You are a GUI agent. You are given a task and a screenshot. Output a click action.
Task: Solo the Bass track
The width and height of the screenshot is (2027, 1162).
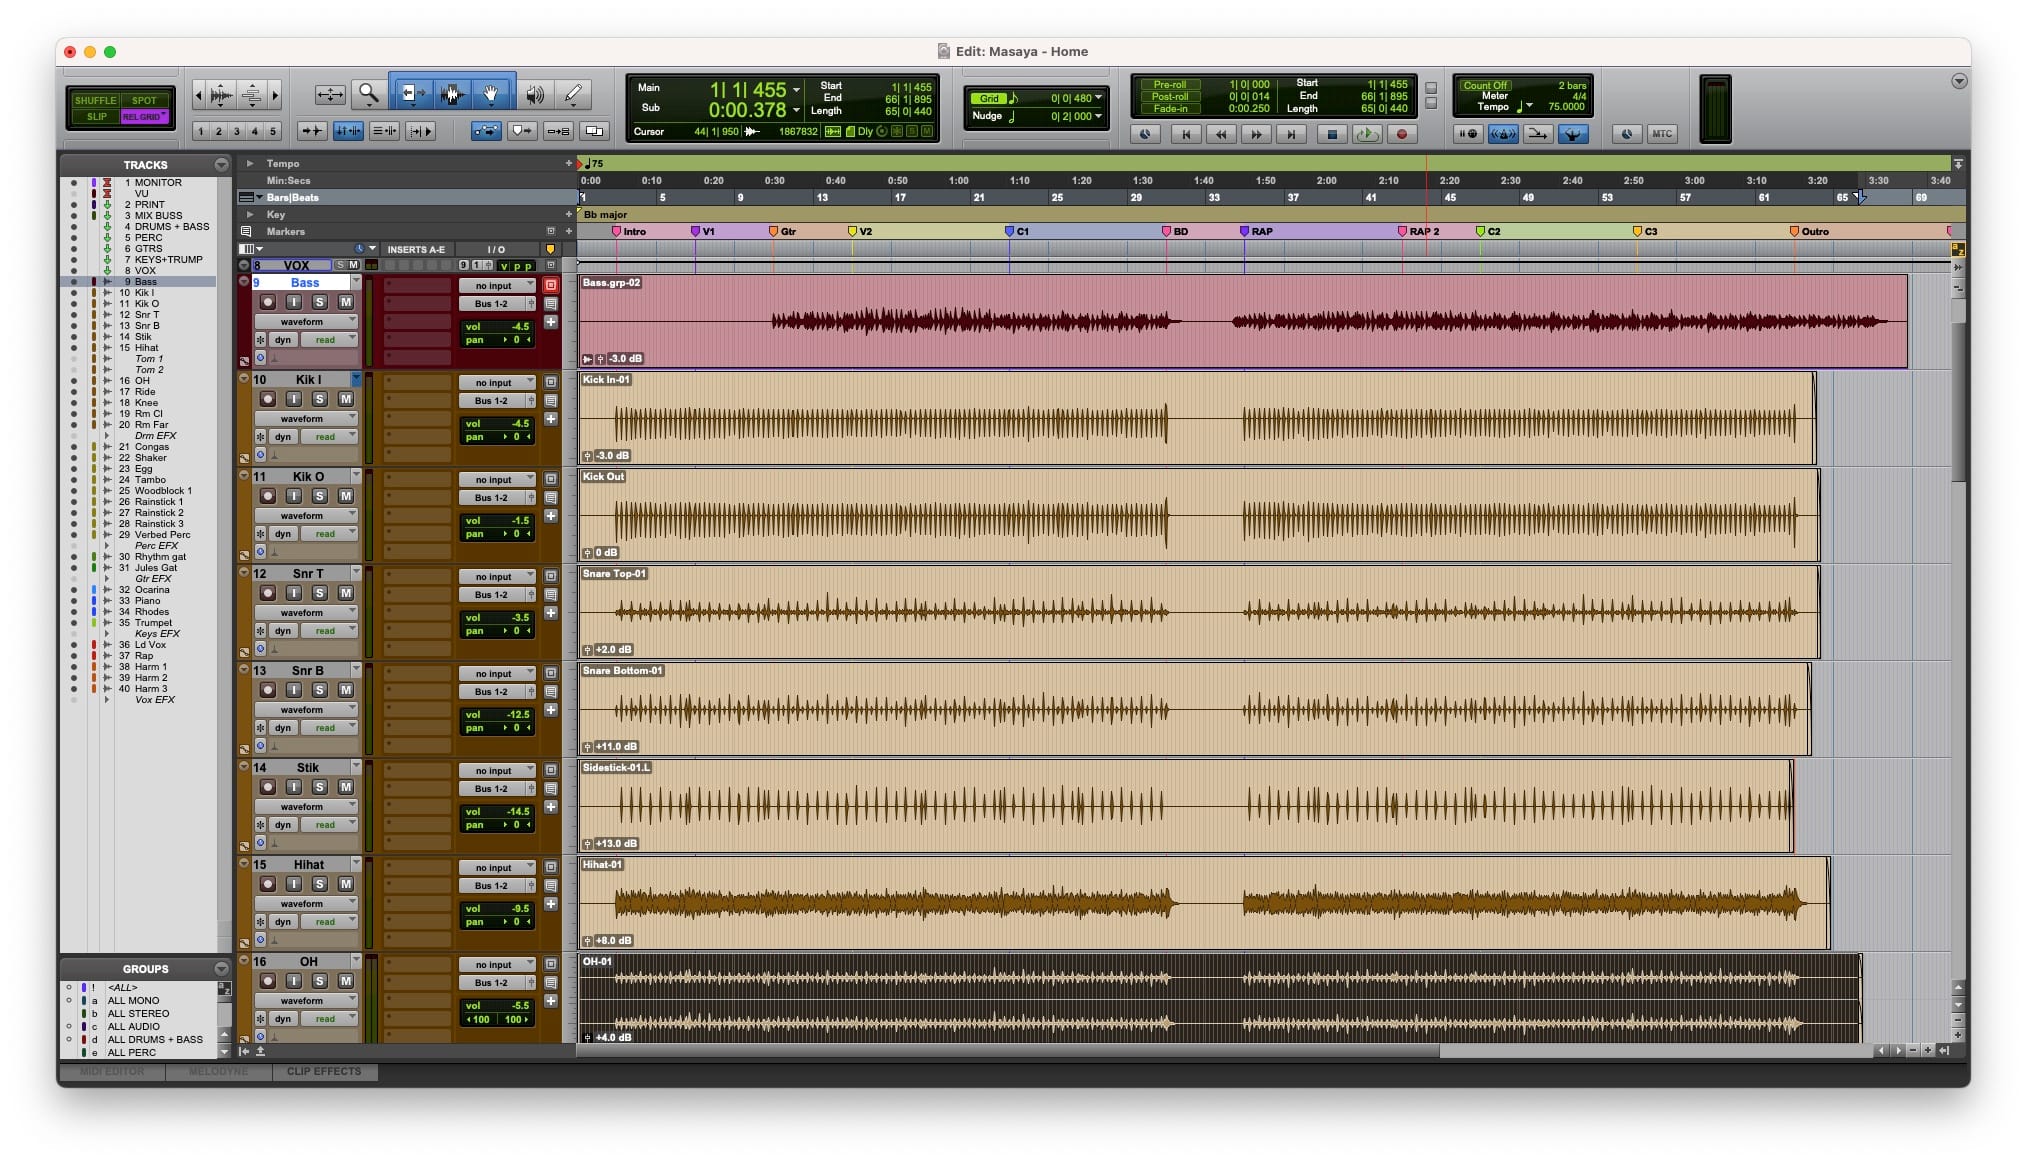coord(319,302)
